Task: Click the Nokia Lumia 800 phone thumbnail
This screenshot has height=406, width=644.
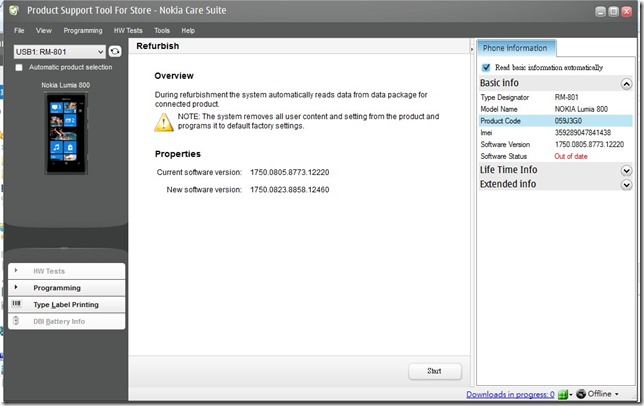Action: pyautogui.click(x=66, y=133)
